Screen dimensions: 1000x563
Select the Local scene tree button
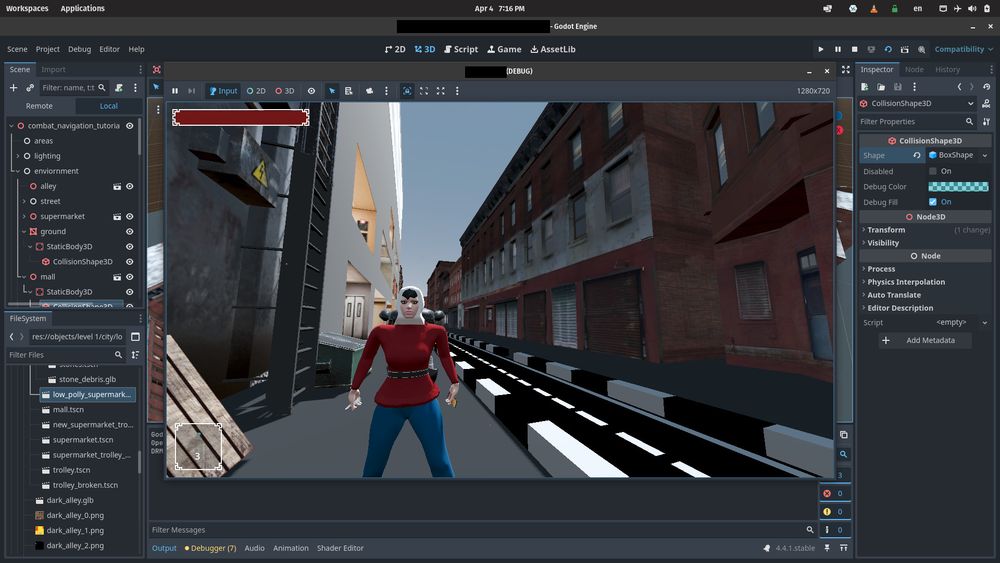[109, 106]
